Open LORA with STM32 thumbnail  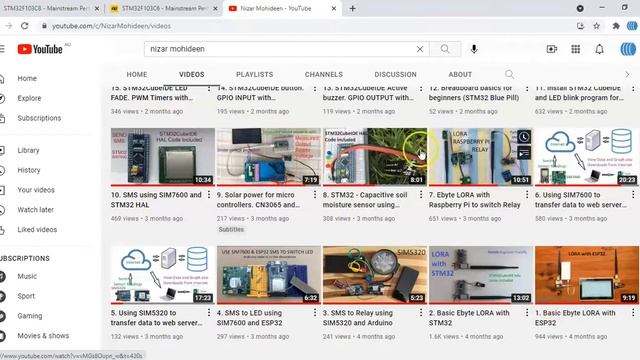coord(481,275)
